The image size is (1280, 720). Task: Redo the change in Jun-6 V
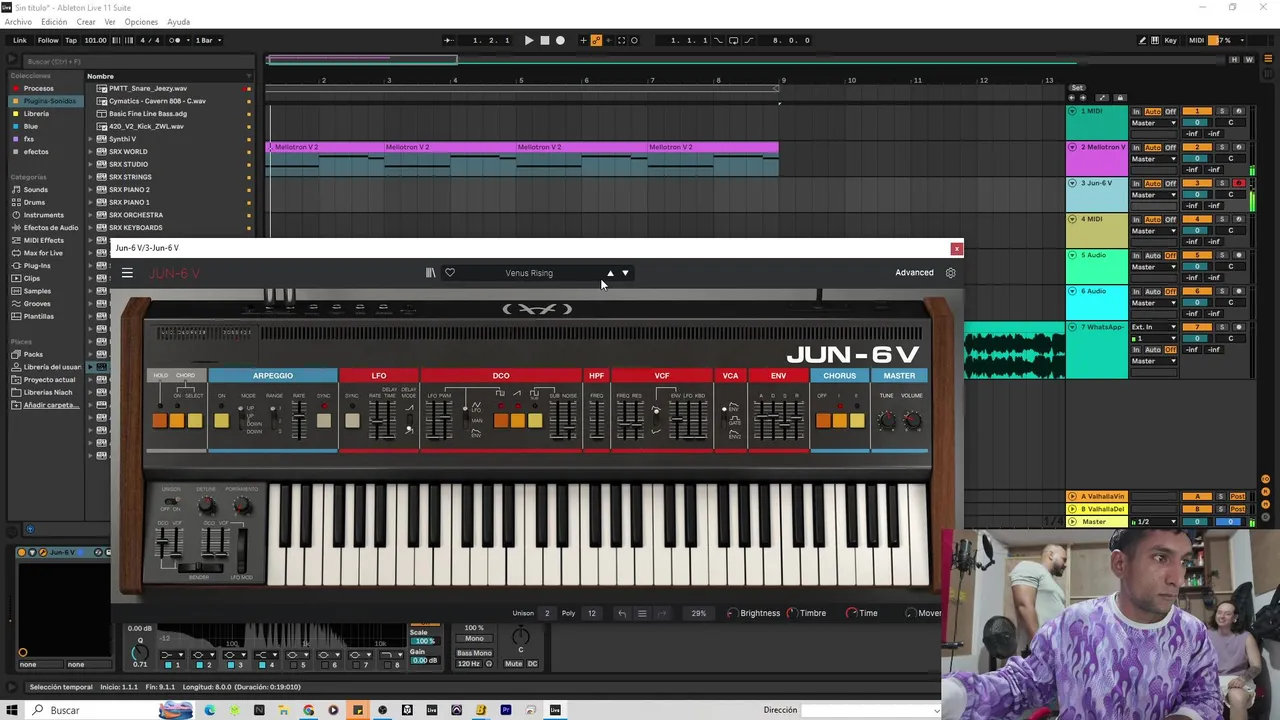pyautogui.click(x=662, y=613)
